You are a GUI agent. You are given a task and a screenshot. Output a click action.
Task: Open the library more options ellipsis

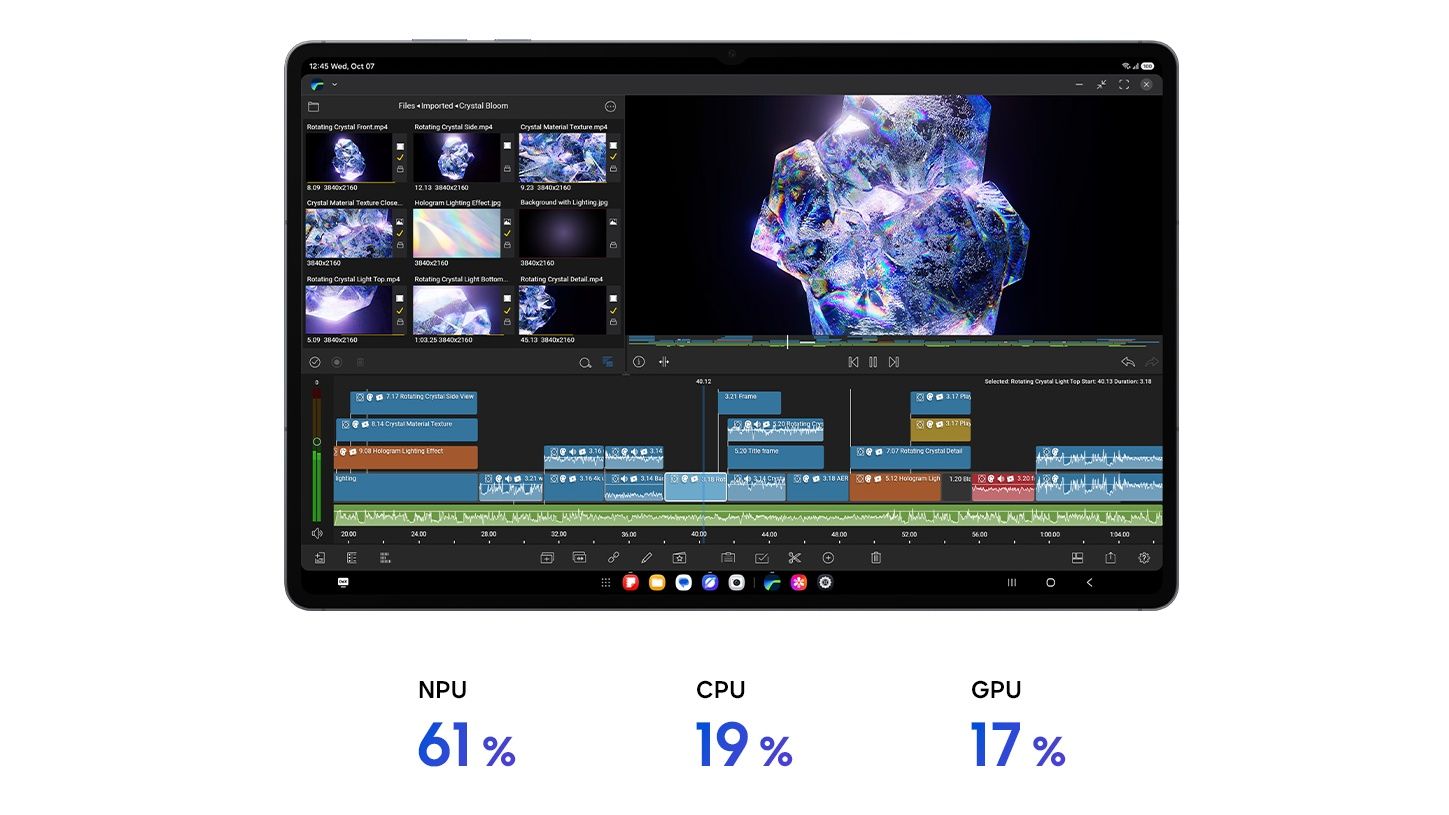(x=610, y=106)
